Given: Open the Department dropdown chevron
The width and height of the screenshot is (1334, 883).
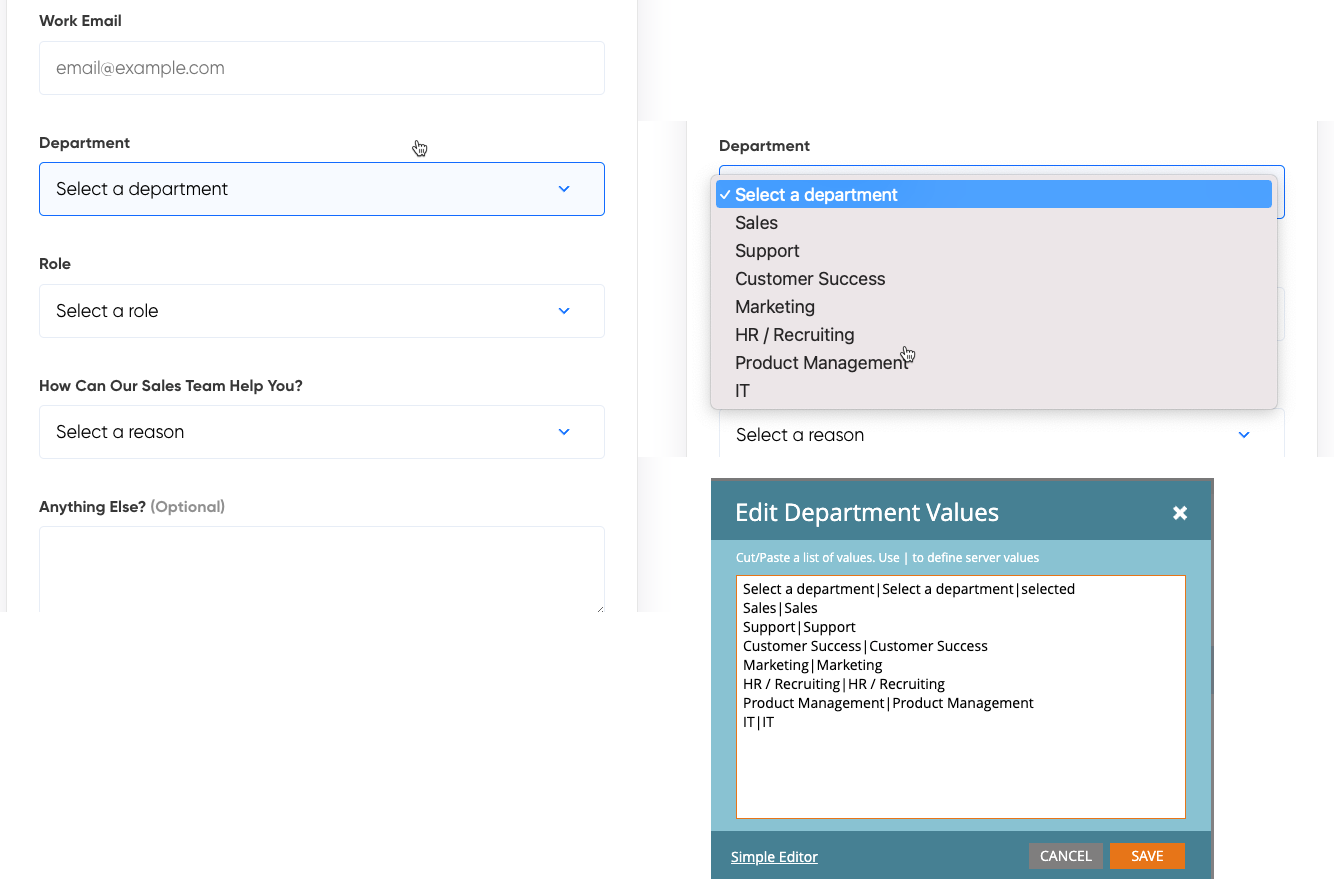Looking at the screenshot, I should (563, 188).
